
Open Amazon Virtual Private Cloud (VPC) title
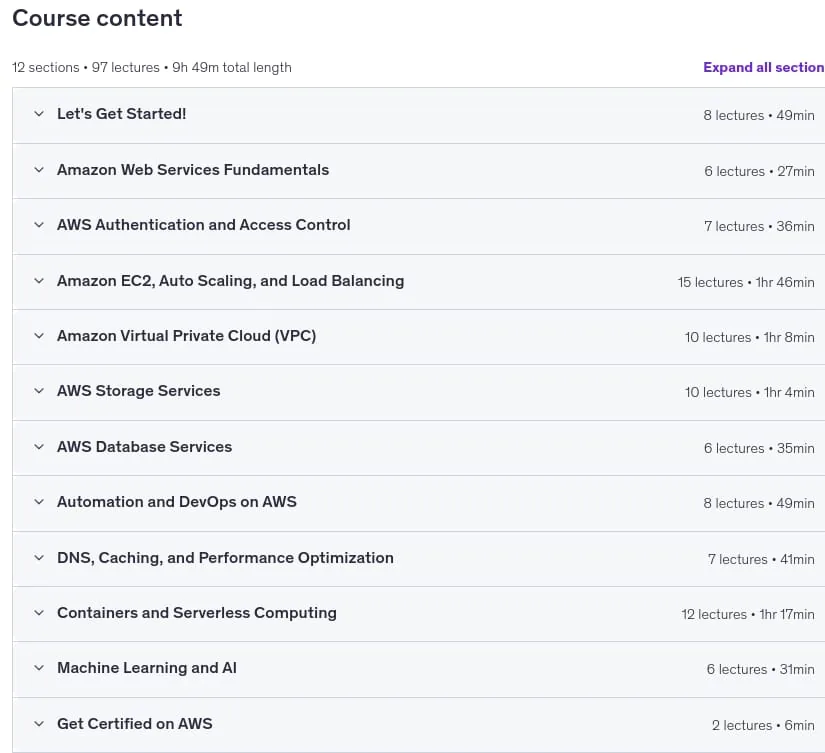[187, 336]
